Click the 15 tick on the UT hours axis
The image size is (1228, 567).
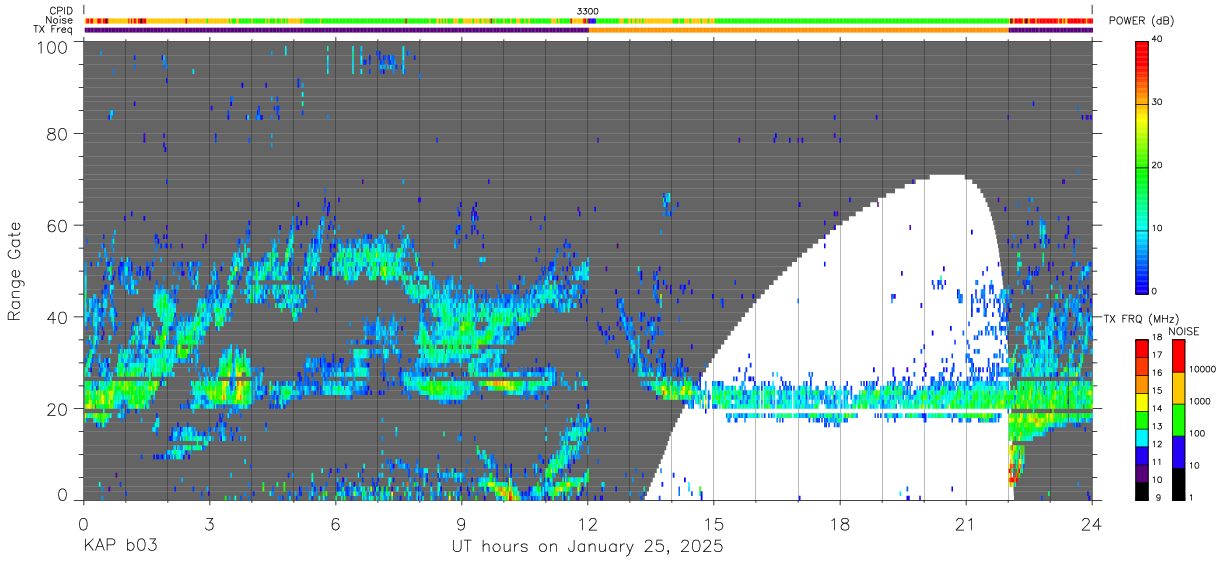pos(714,523)
